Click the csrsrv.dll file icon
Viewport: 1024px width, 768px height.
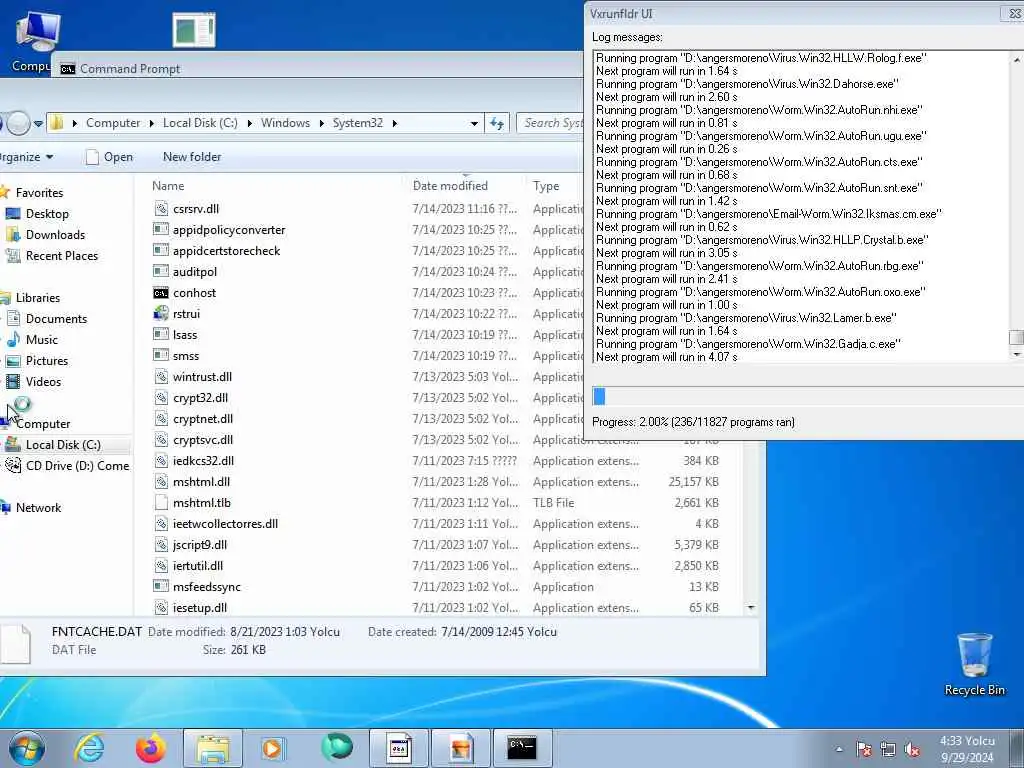161,209
